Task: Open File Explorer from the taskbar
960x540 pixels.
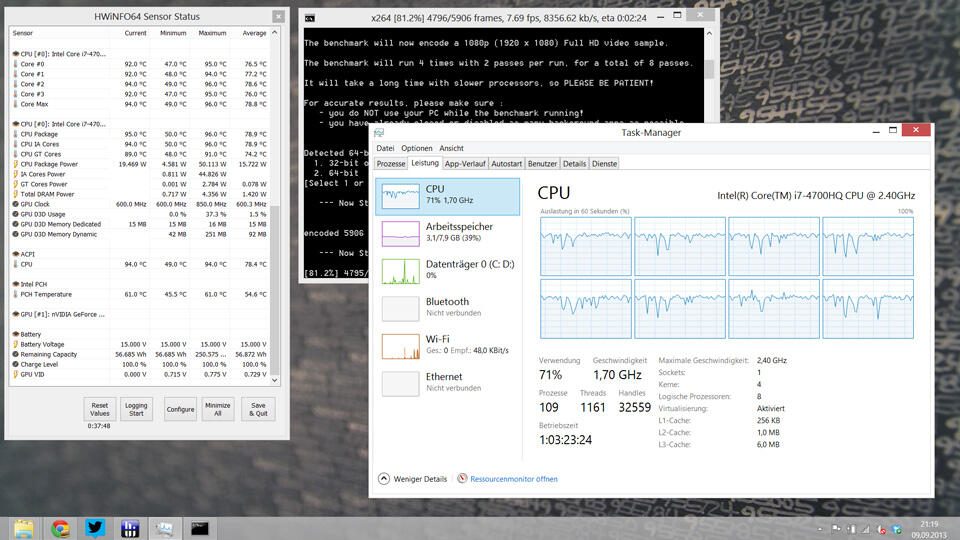Action: click(24, 528)
